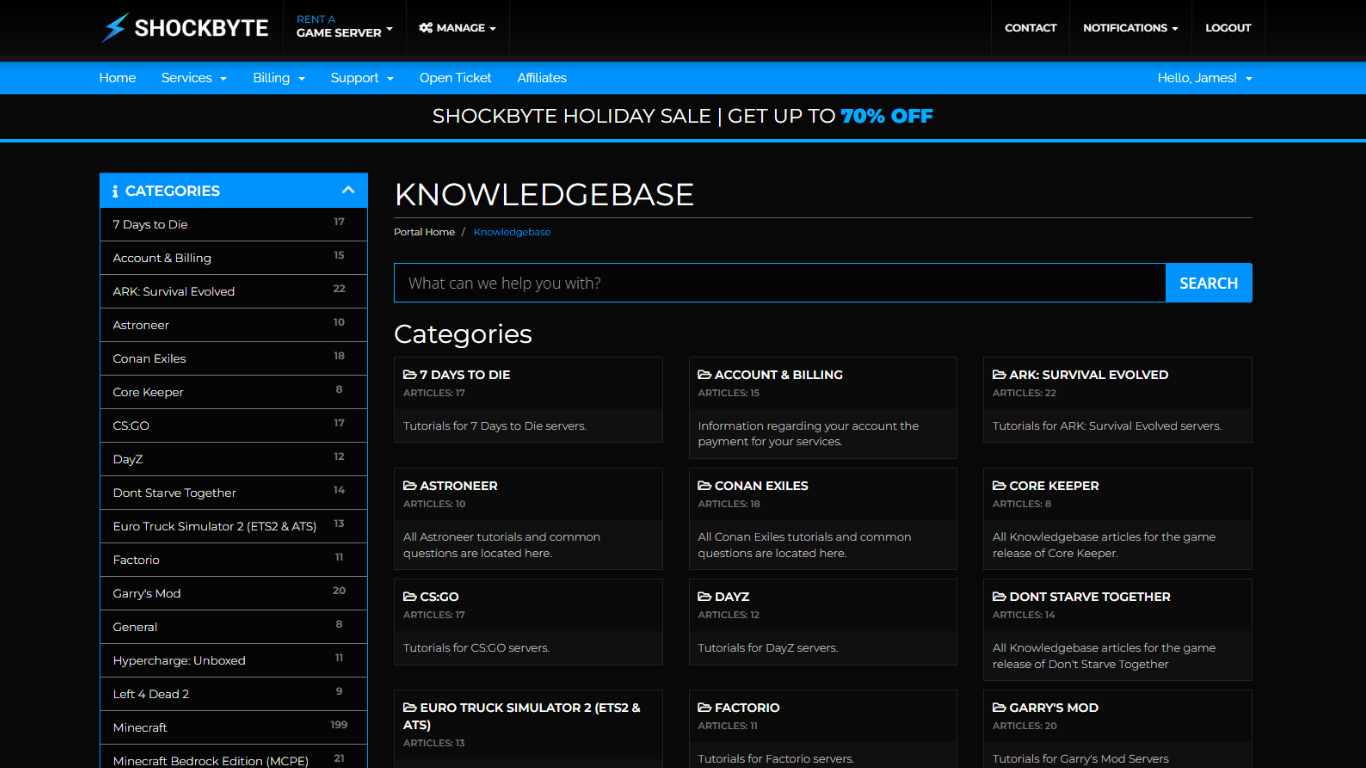Screen dimensions: 1366x768
Task: Click the 70% OFF holiday sale banner
Action: tap(683, 116)
